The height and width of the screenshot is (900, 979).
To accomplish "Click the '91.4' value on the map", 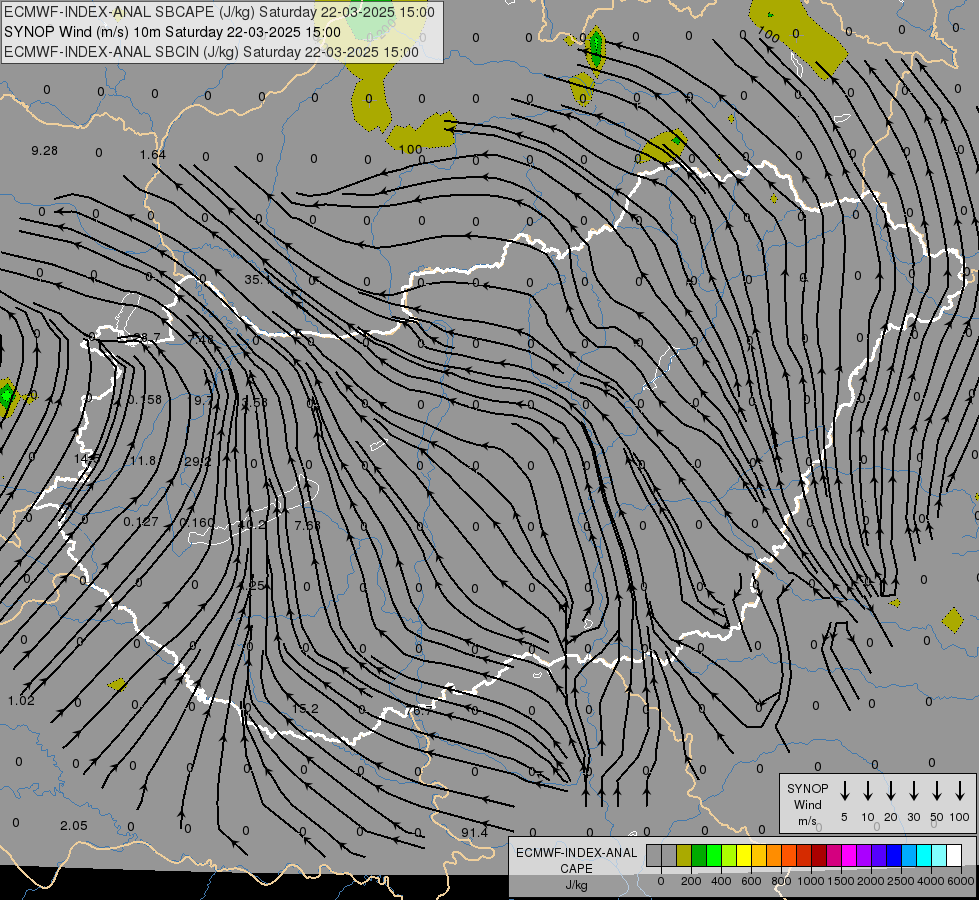I will (475, 833).
